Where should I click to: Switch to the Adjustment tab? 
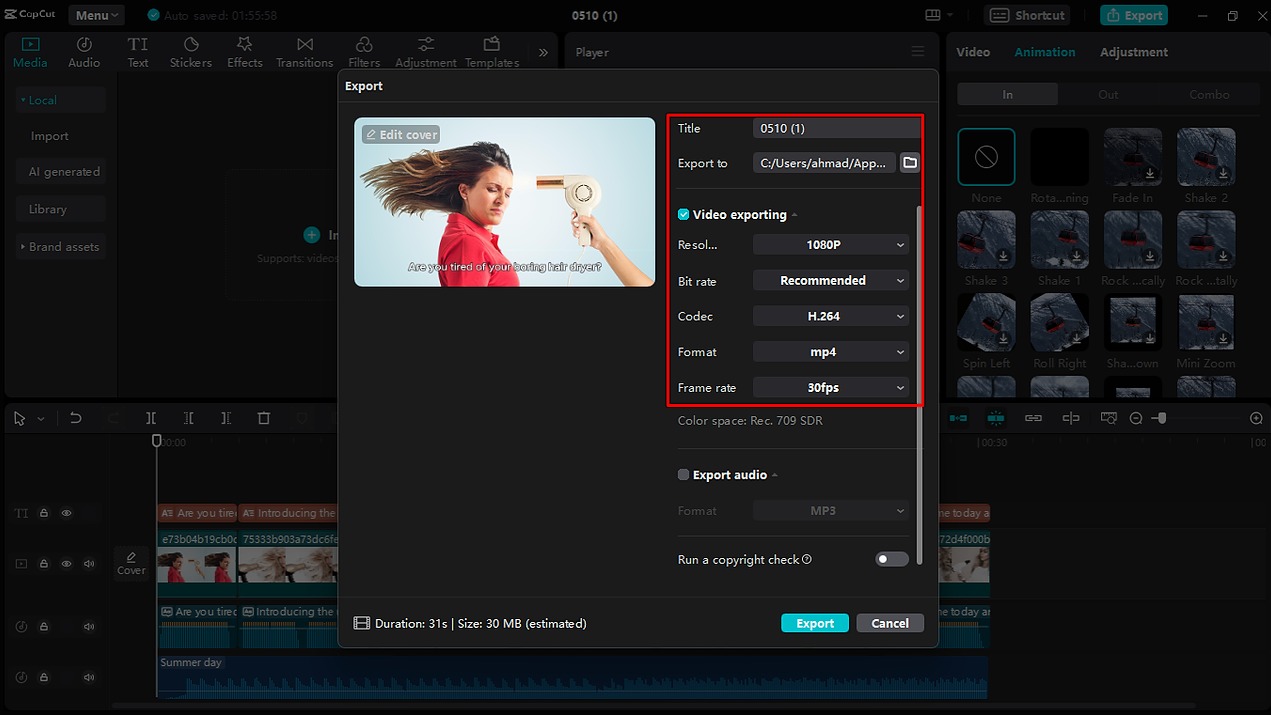click(1133, 51)
